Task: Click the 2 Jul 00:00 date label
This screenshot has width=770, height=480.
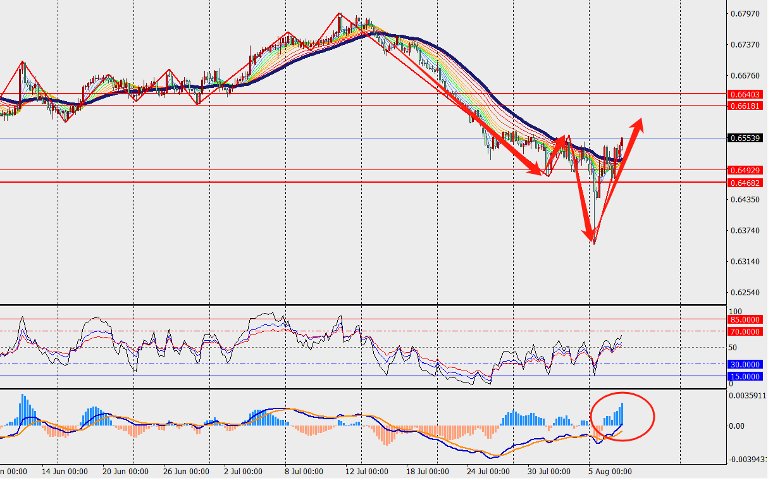Action: [243, 472]
